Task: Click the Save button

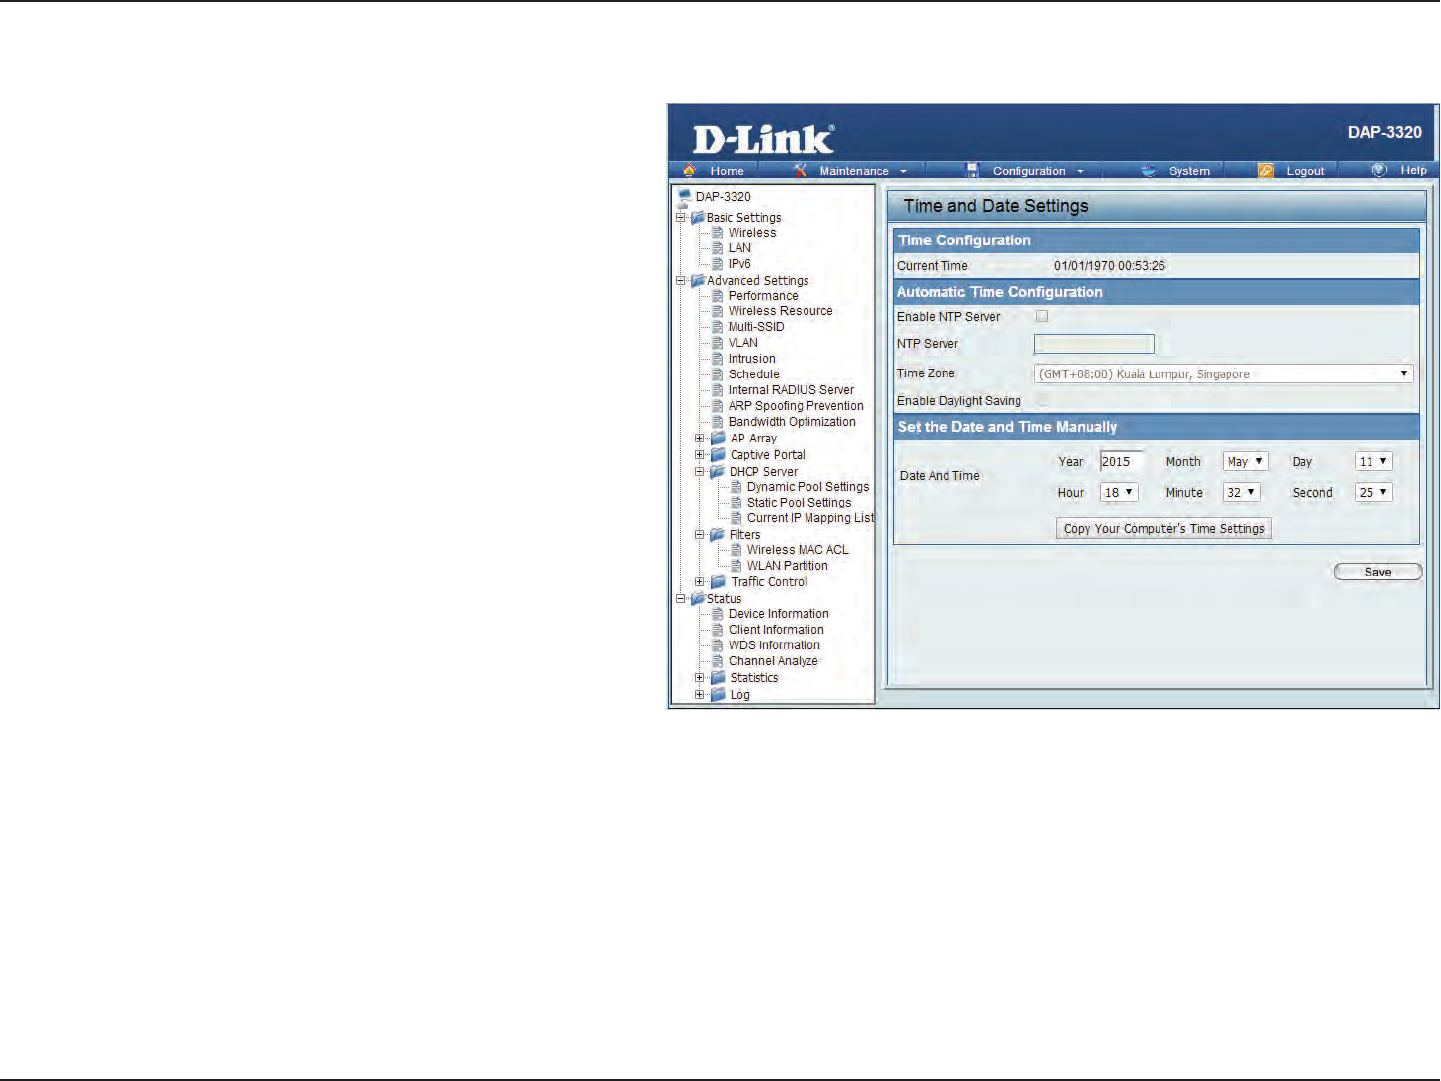Action: (x=1378, y=572)
